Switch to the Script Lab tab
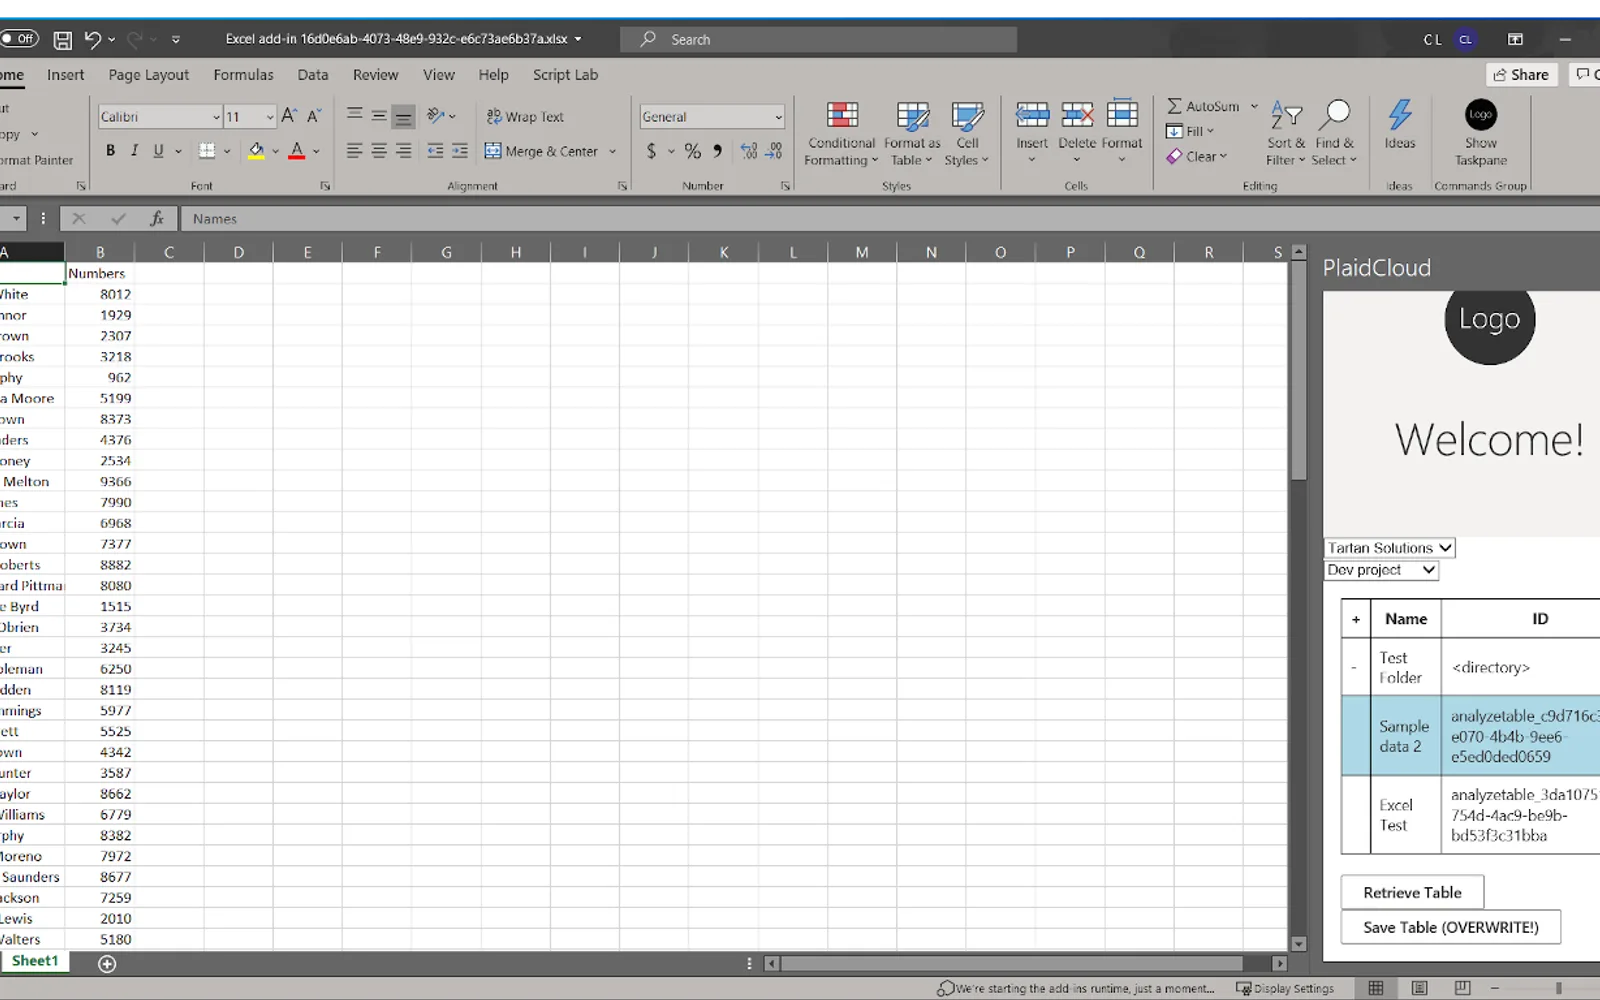 pos(565,75)
